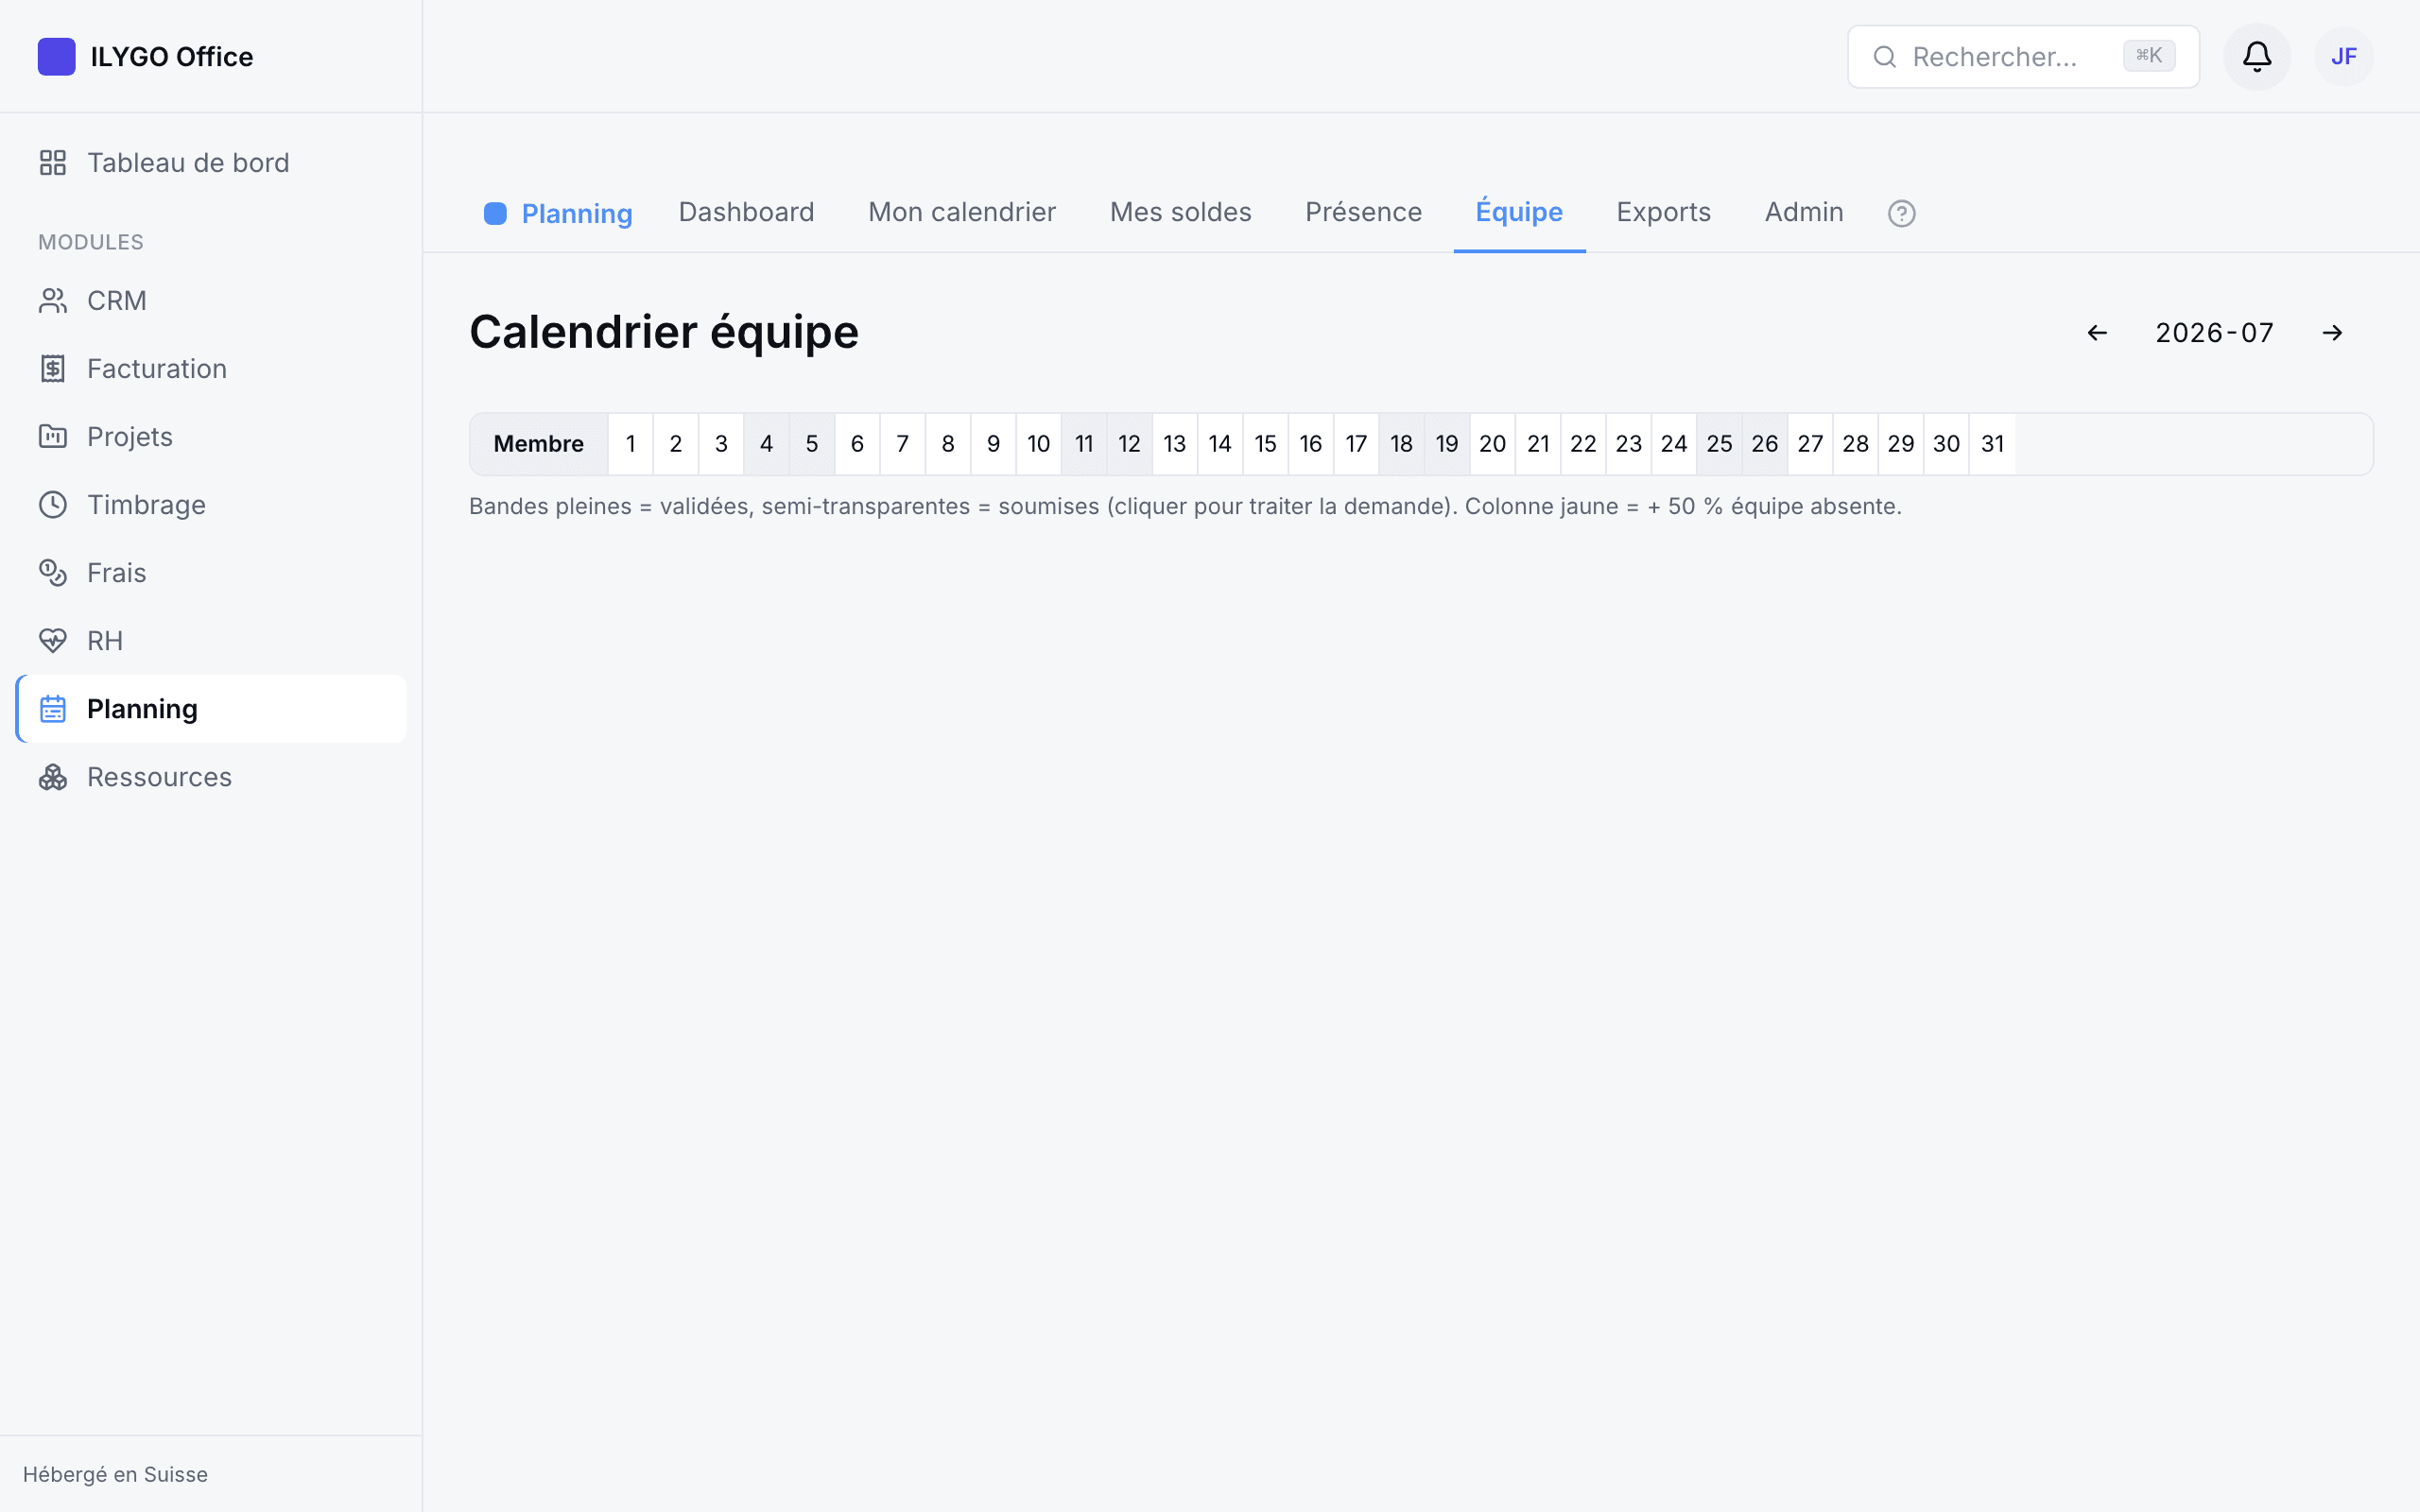Screen dimensions: 2420x1512
Task: Open the JF user avatar menu
Action: tap(2343, 57)
